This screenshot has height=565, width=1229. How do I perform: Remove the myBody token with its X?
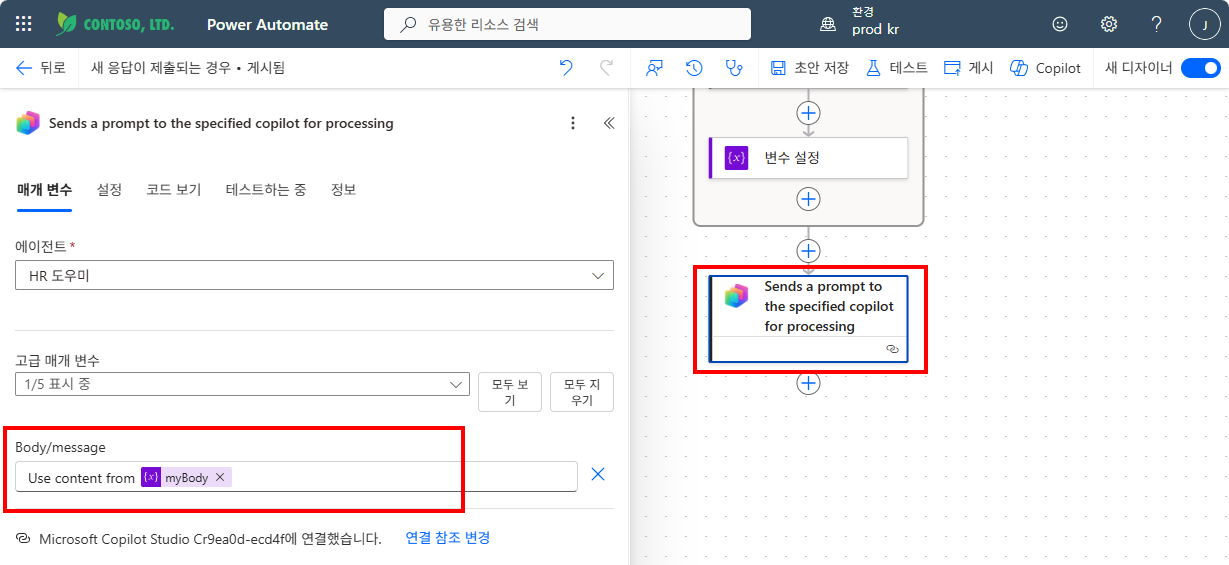tap(220, 477)
